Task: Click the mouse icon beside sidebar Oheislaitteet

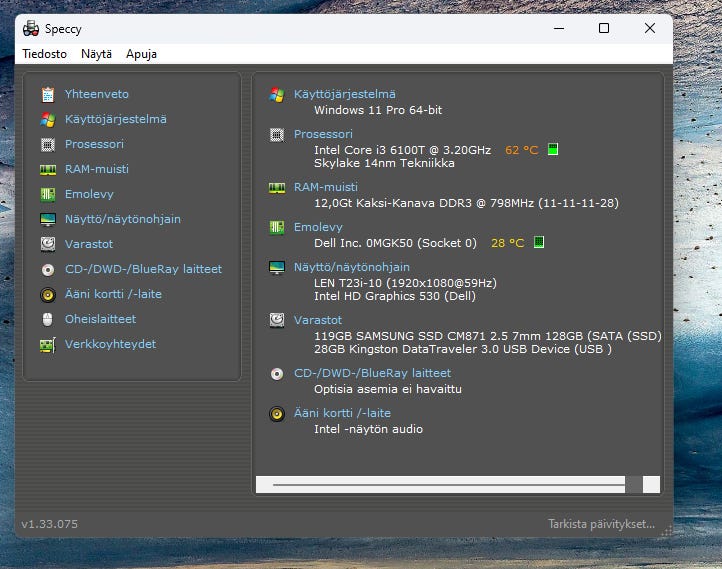Action: pos(47,319)
